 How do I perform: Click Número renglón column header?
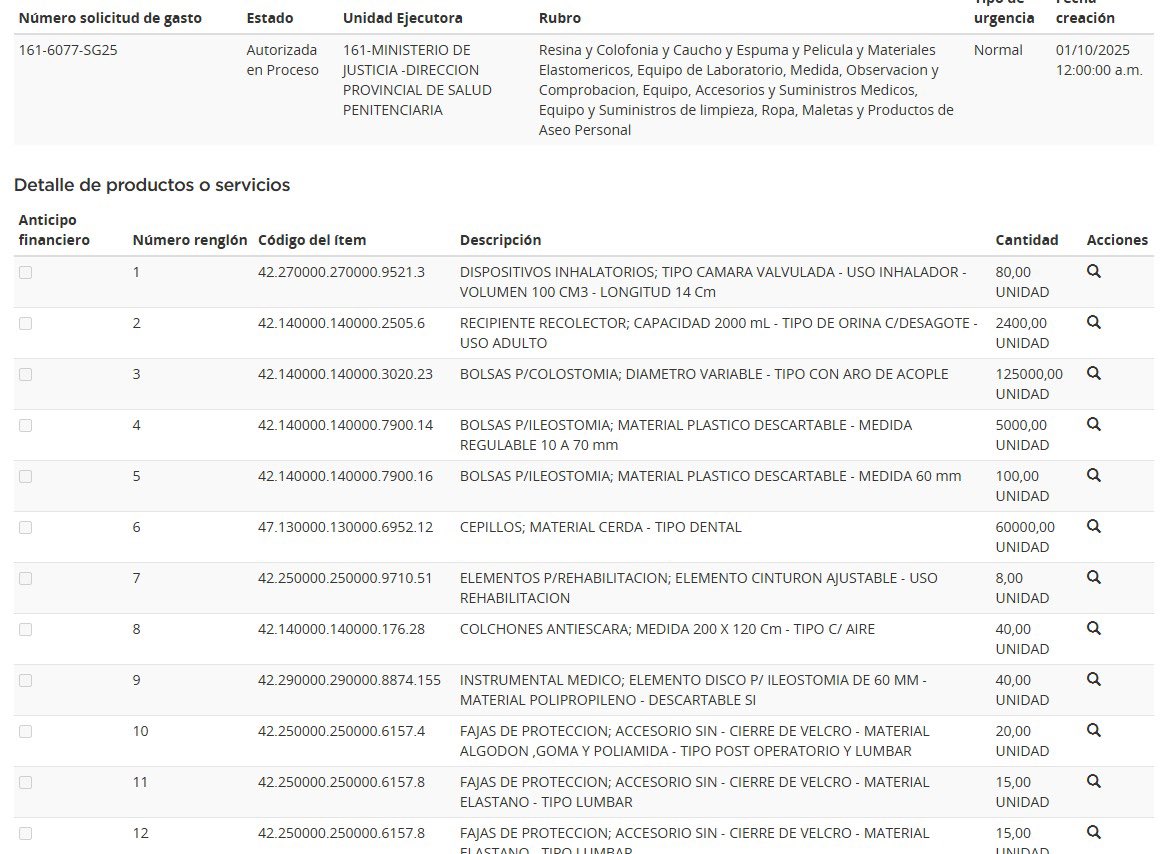pos(190,240)
